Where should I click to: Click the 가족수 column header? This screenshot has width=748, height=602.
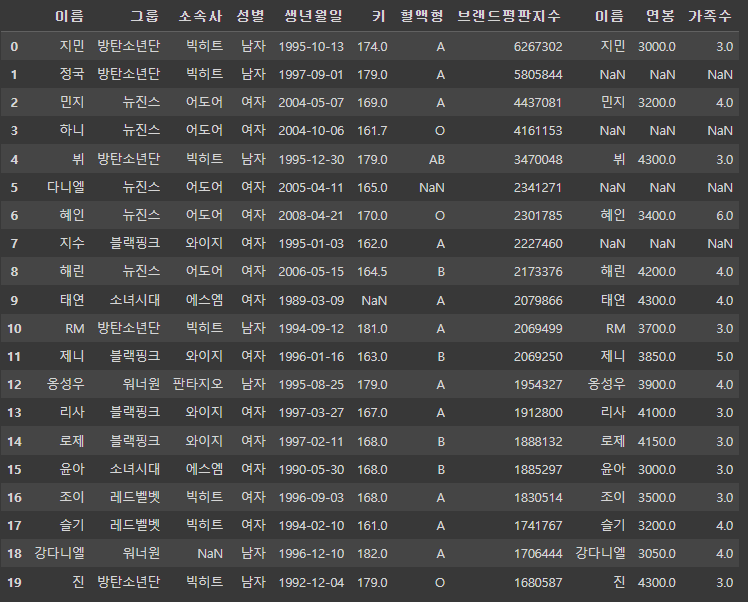coord(710,16)
